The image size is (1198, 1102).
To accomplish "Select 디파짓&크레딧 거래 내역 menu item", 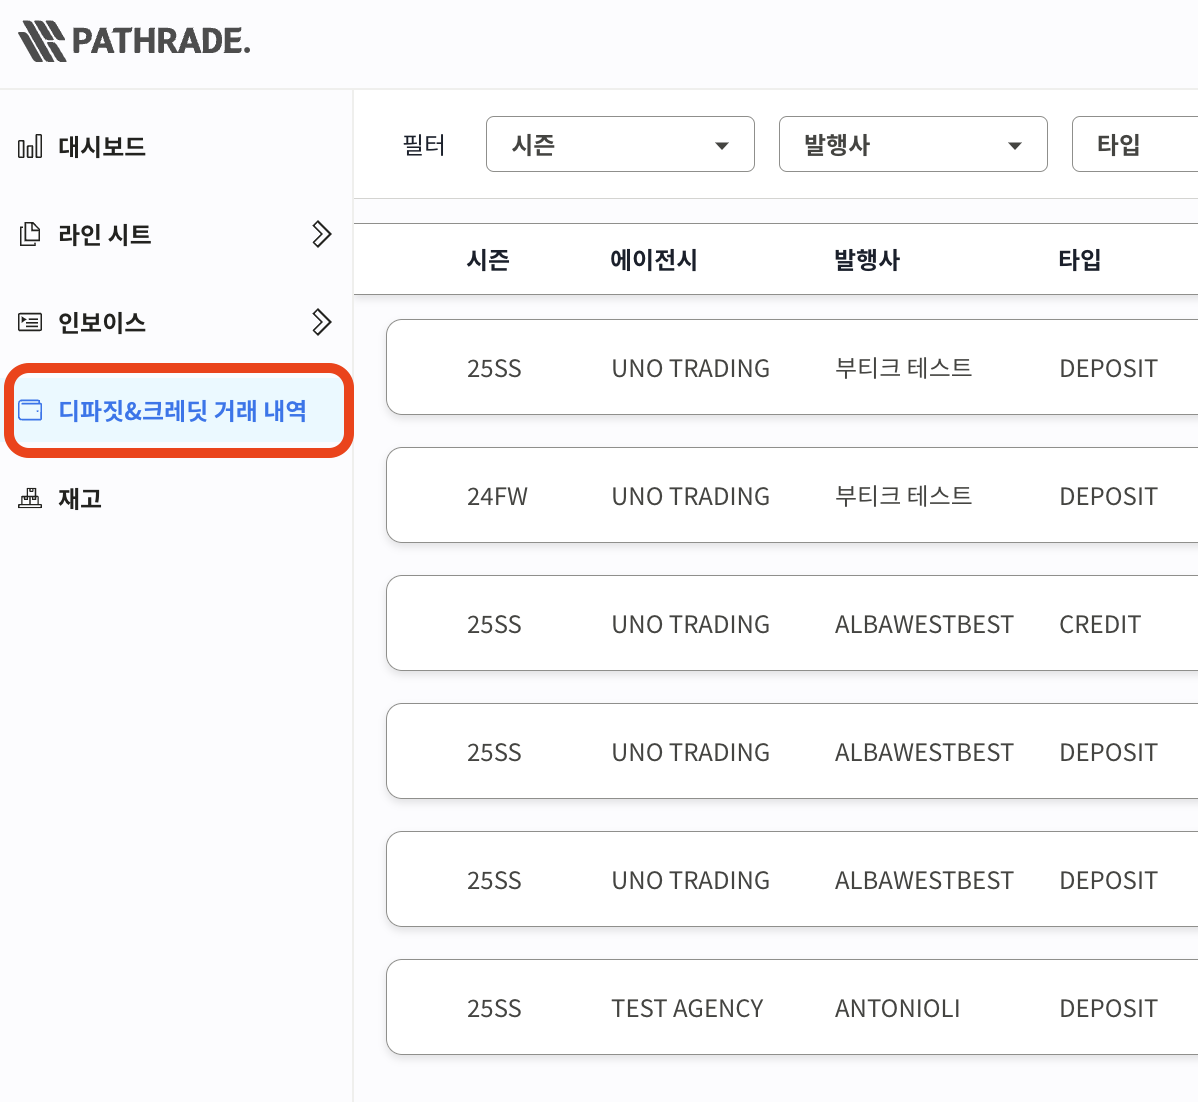I will [x=182, y=411].
